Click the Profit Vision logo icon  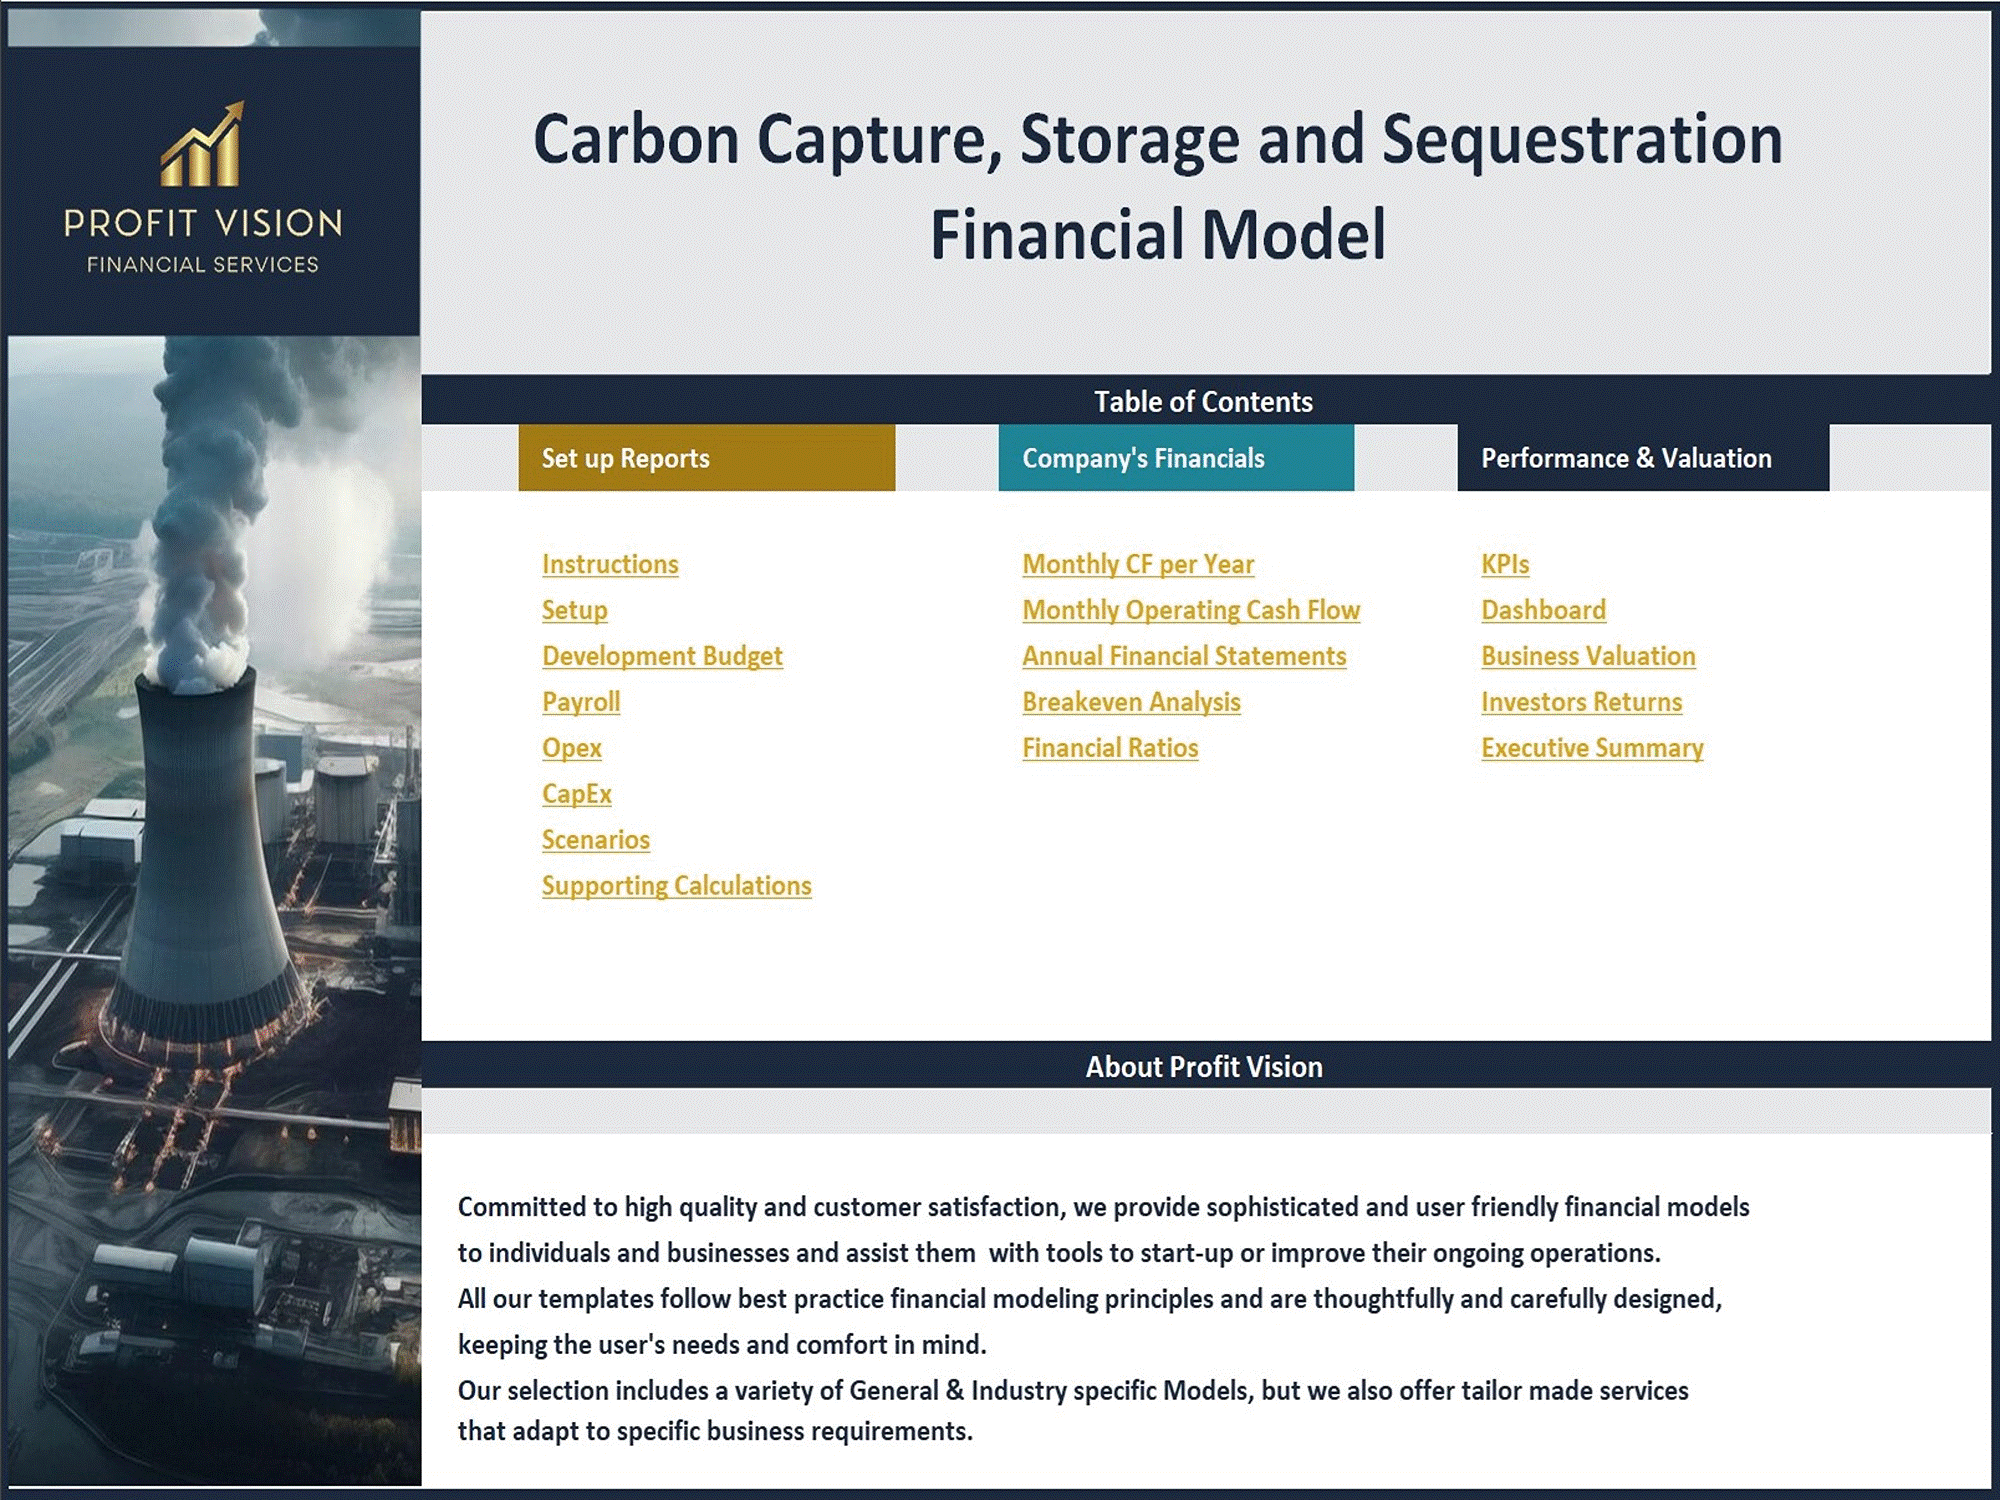[x=214, y=150]
